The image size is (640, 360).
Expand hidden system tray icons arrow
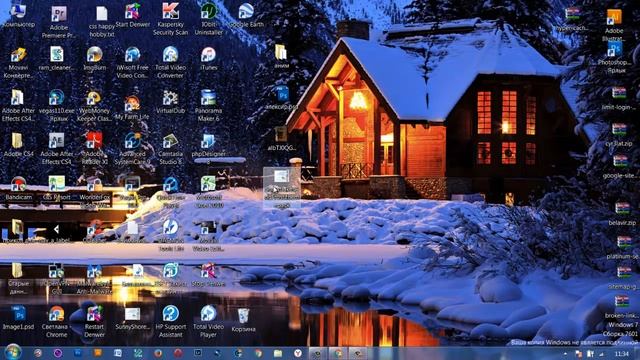pyautogui.click(x=565, y=354)
